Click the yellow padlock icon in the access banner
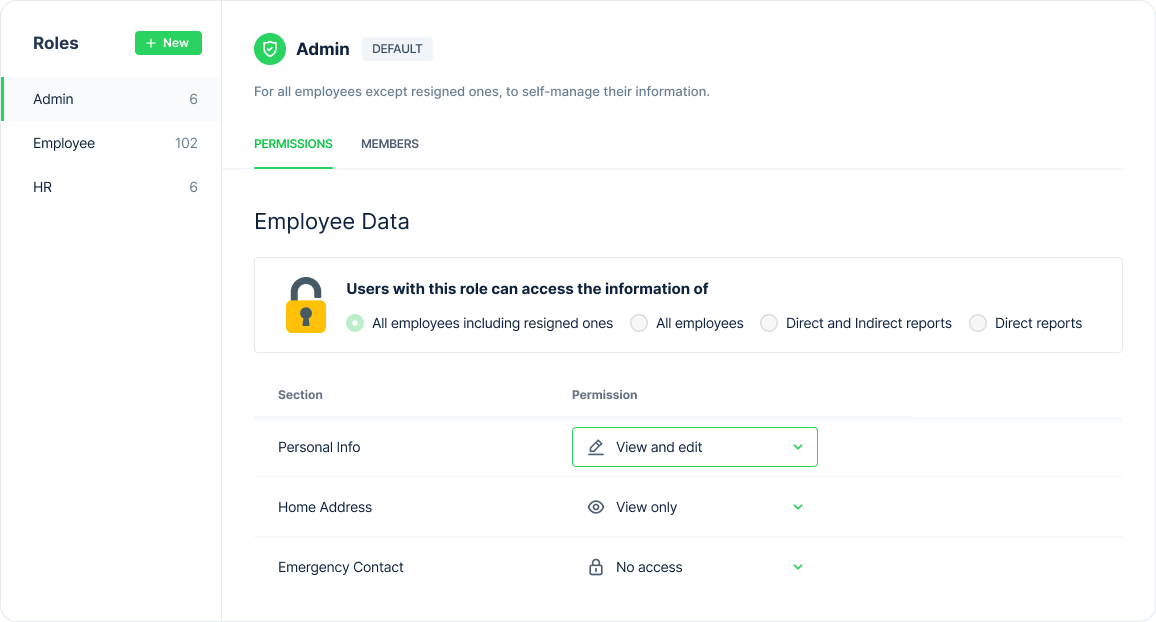Viewport: 1156px width, 622px height. 305,305
